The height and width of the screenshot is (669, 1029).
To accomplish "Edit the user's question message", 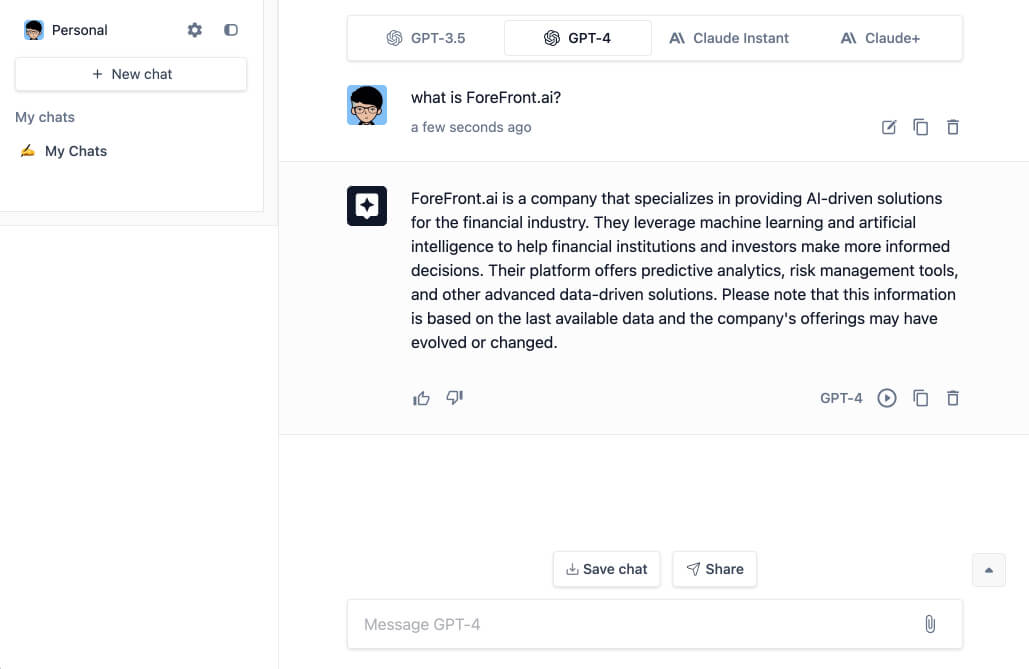I will pyautogui.click(x=889, y=127).
